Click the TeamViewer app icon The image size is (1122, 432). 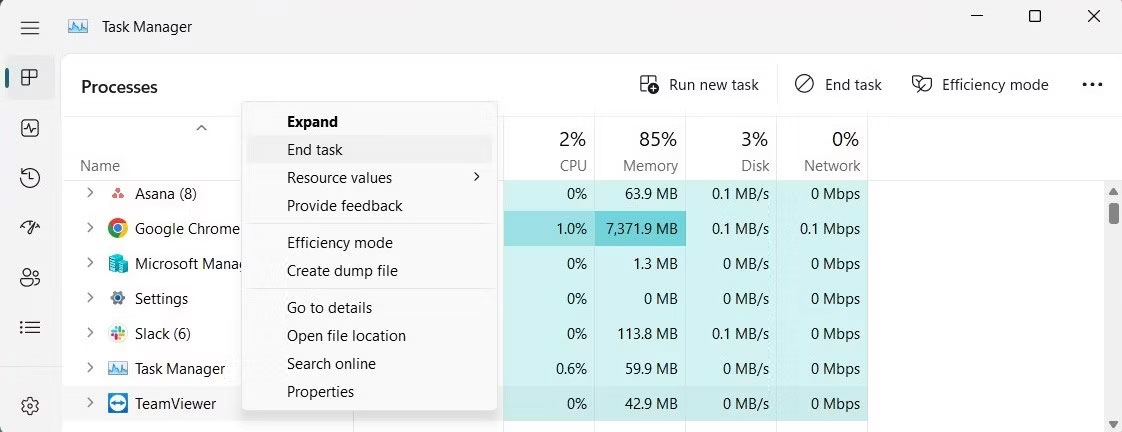(x=117, y=403)
